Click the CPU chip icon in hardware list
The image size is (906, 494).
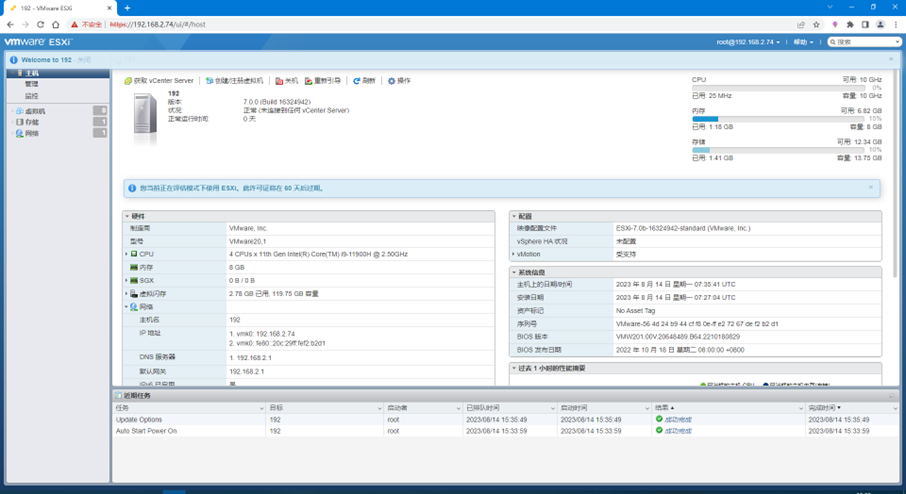coord(134,254)
